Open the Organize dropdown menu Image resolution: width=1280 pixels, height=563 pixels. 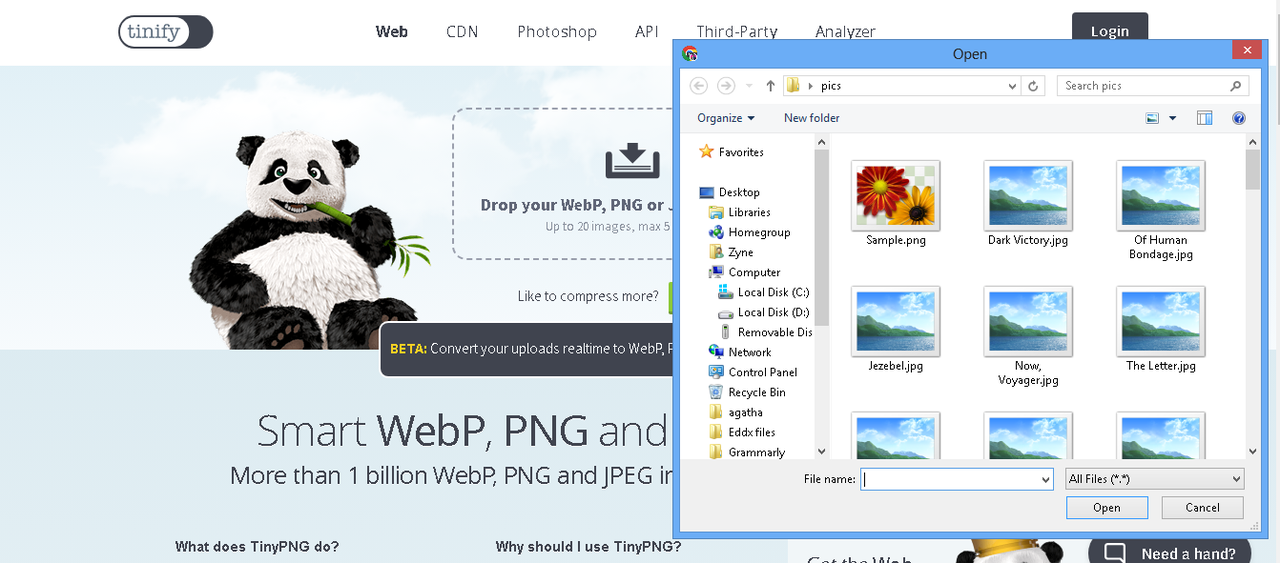pyautogui.click(x=726, y=118)
